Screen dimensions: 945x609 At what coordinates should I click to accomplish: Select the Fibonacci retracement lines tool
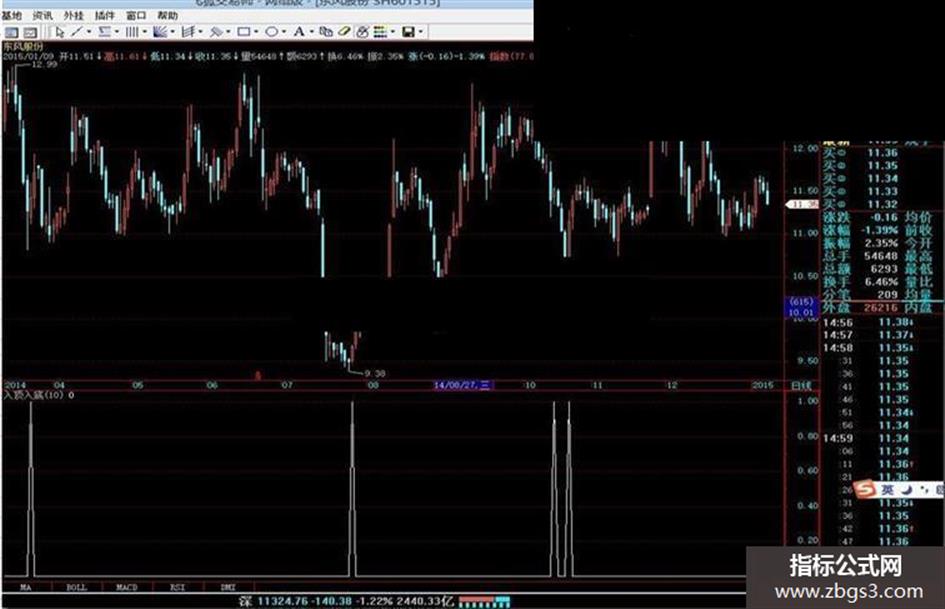[188, 32]
